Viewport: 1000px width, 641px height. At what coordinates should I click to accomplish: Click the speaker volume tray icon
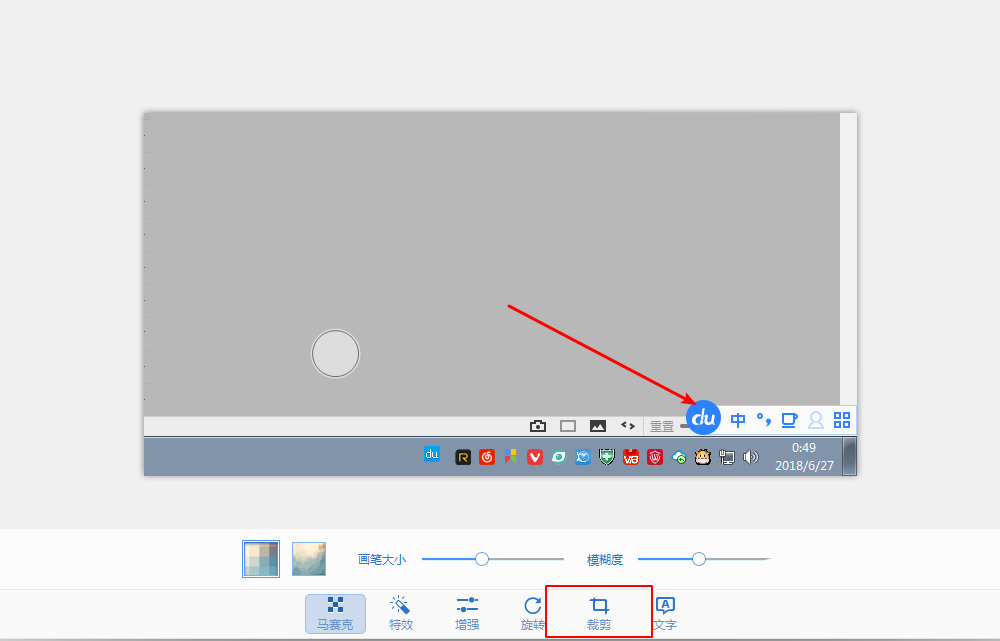pos(751,457)
